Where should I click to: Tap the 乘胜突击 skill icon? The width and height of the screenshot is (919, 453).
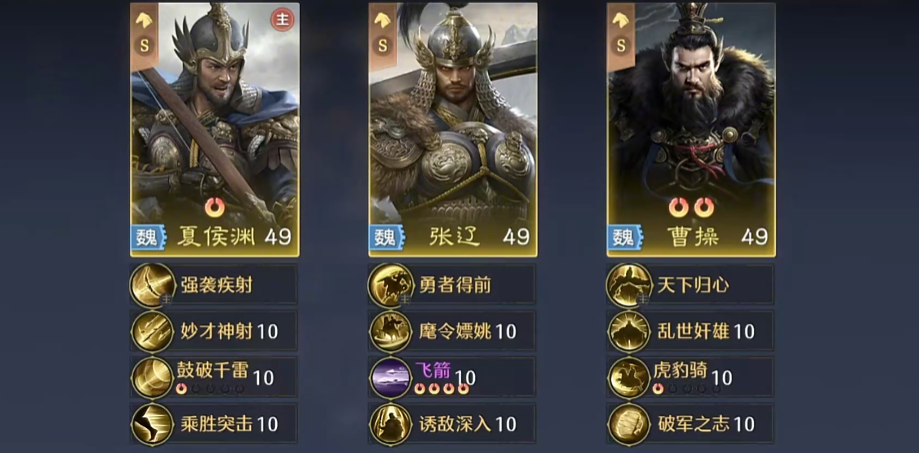[152, 424]
